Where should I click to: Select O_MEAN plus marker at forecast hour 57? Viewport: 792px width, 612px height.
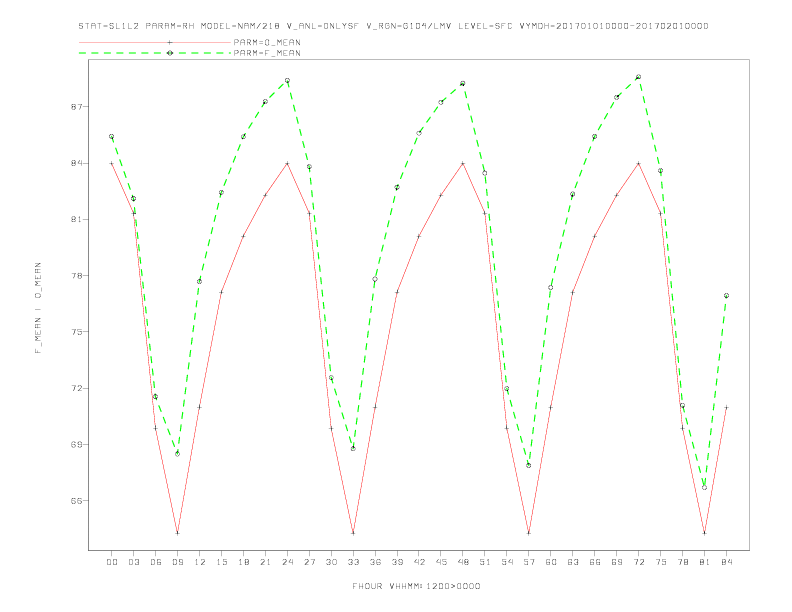[529, 533]
